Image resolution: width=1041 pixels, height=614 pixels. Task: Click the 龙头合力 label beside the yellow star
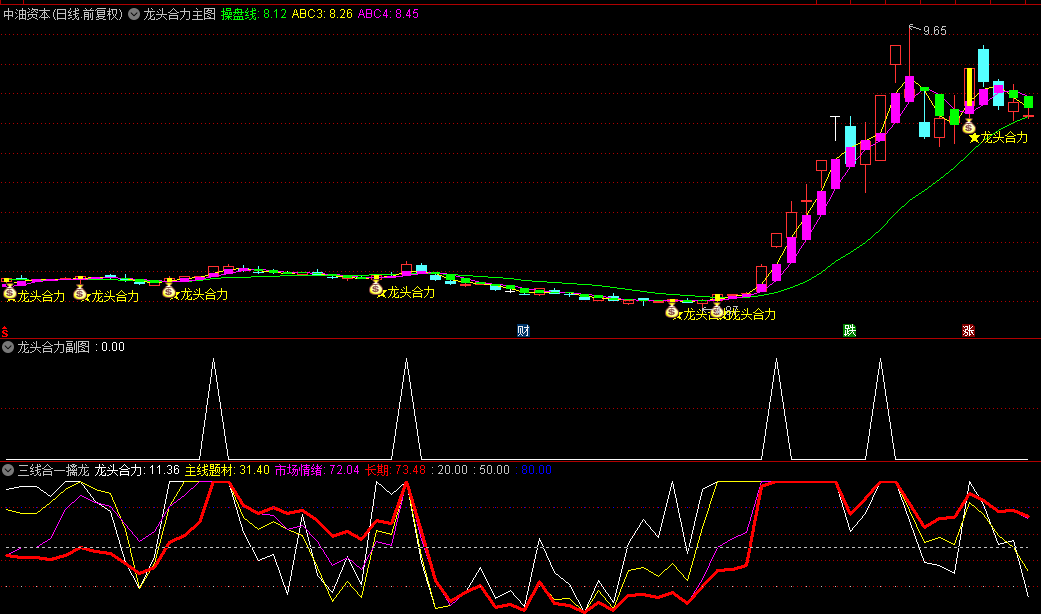coord(1004,137)
